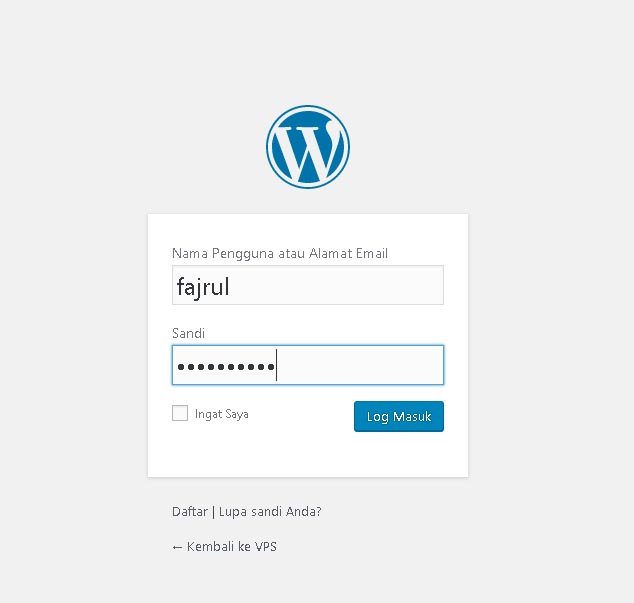Open the Daftar registration link
The width and height of the screenshot is (634, 603).
[190, 512]
